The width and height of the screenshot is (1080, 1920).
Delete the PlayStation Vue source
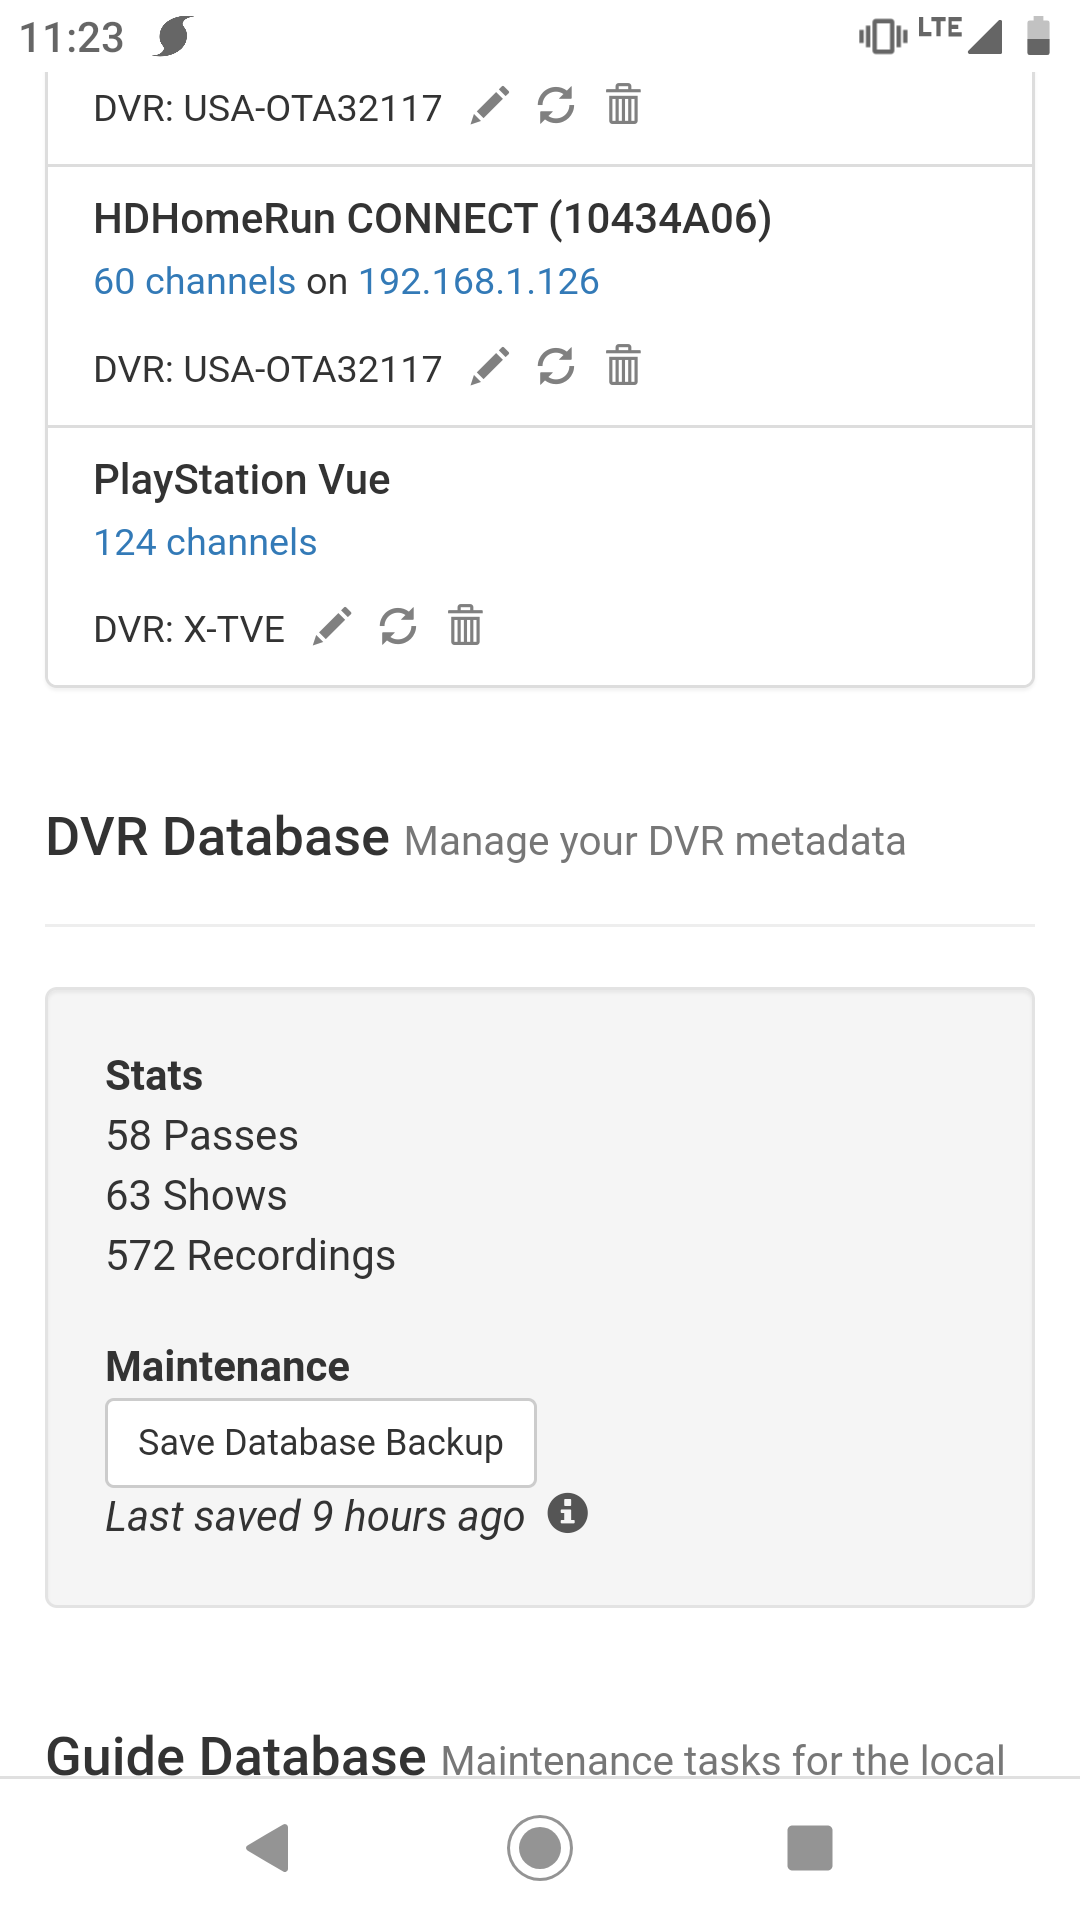(x=465, y=627)
